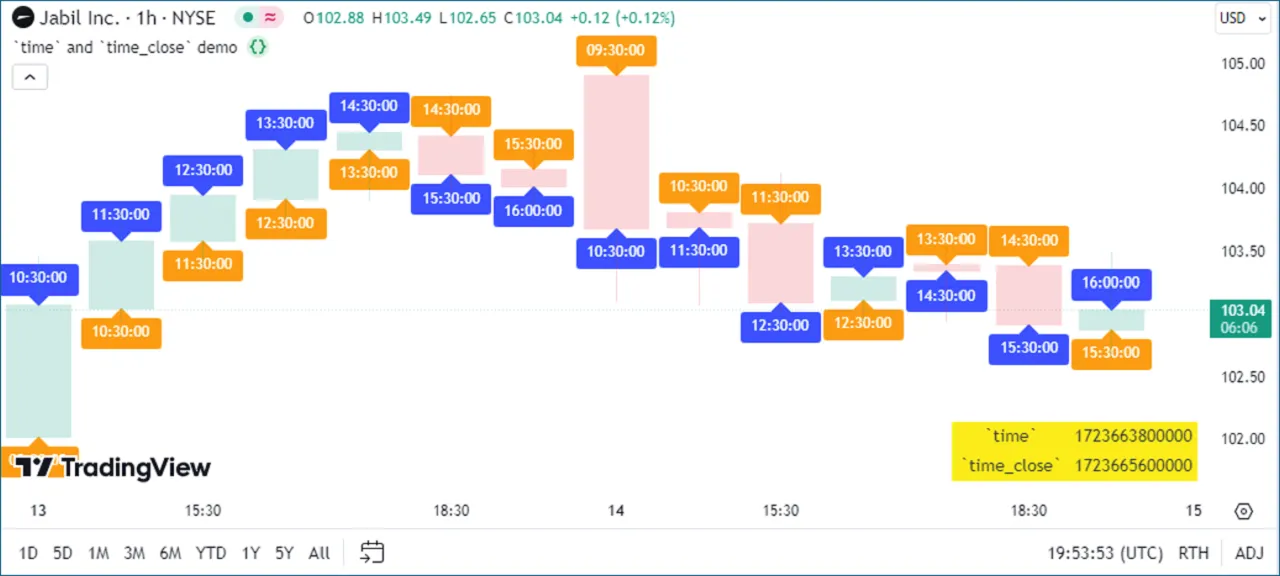Click the chart settings gear icon
Screen dimensions: 1280x576
(1243, 511)
